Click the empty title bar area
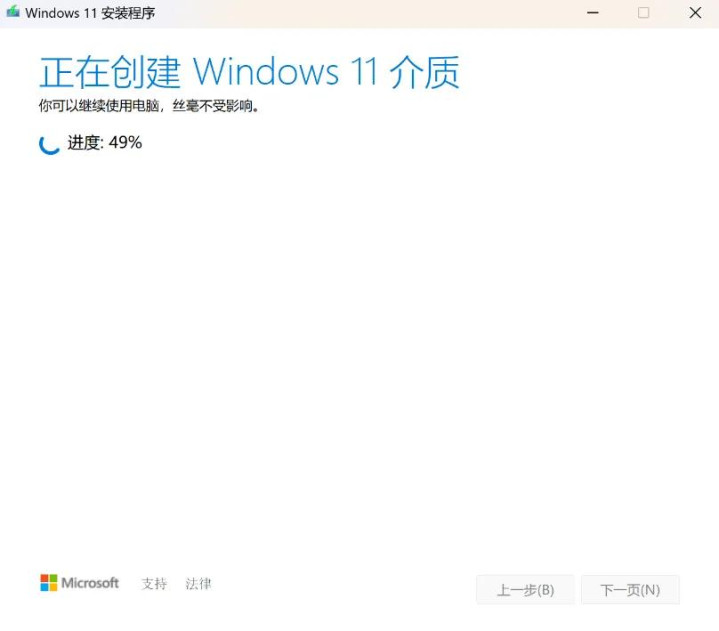Viewport: 719px width, 631px height. 367,13
